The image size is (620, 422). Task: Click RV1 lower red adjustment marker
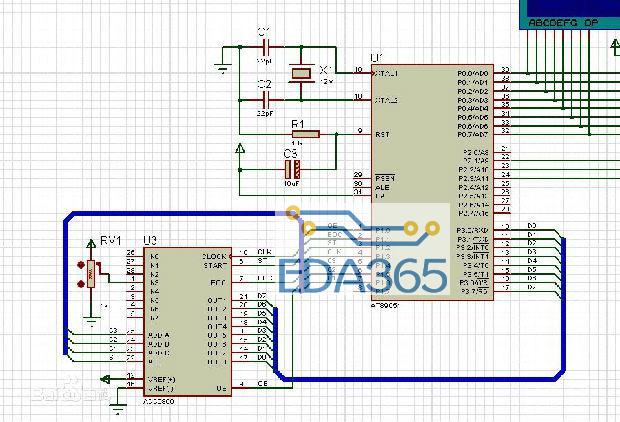[81, 283]
